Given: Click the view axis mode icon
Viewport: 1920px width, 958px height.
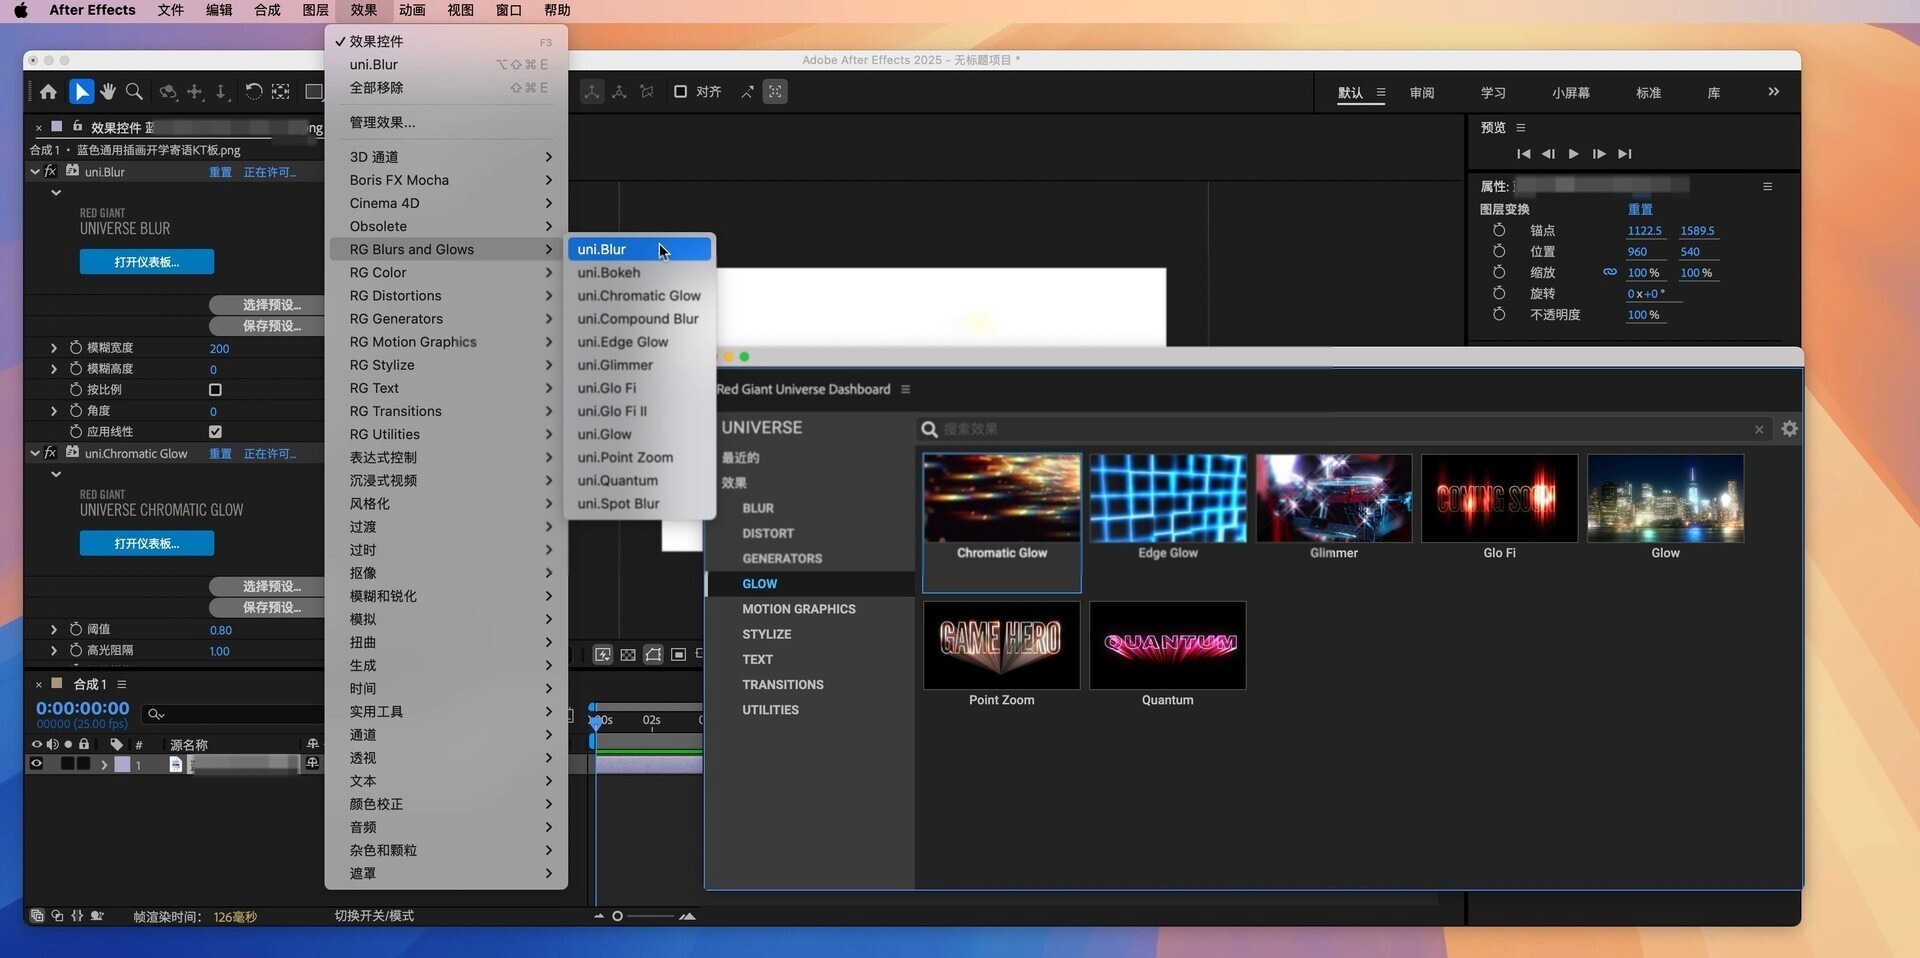Looking at the screenshot, I should click(x=647, y=92).
